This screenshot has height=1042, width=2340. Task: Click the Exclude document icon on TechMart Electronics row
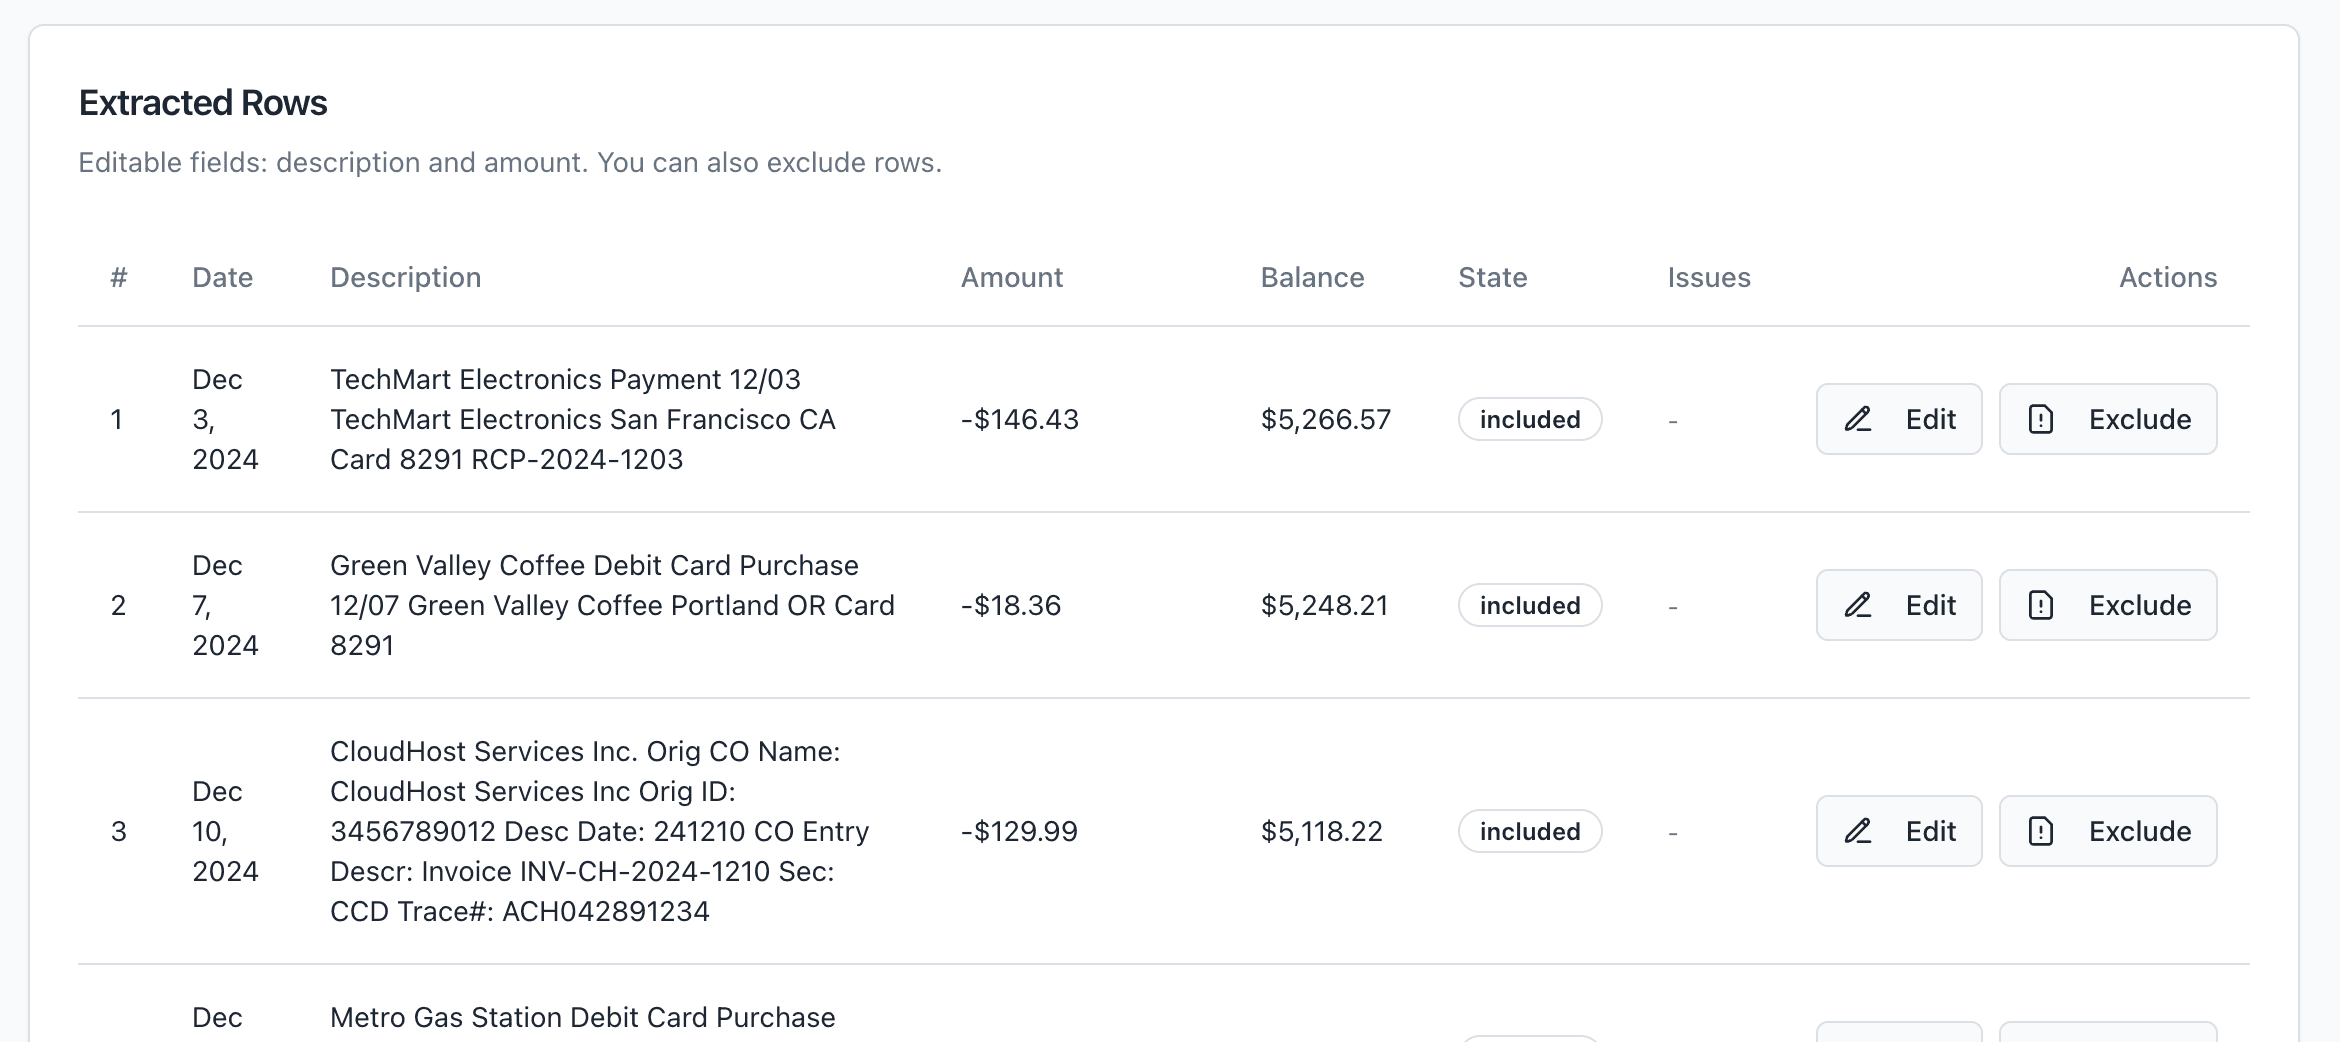tap(2040, 419)
